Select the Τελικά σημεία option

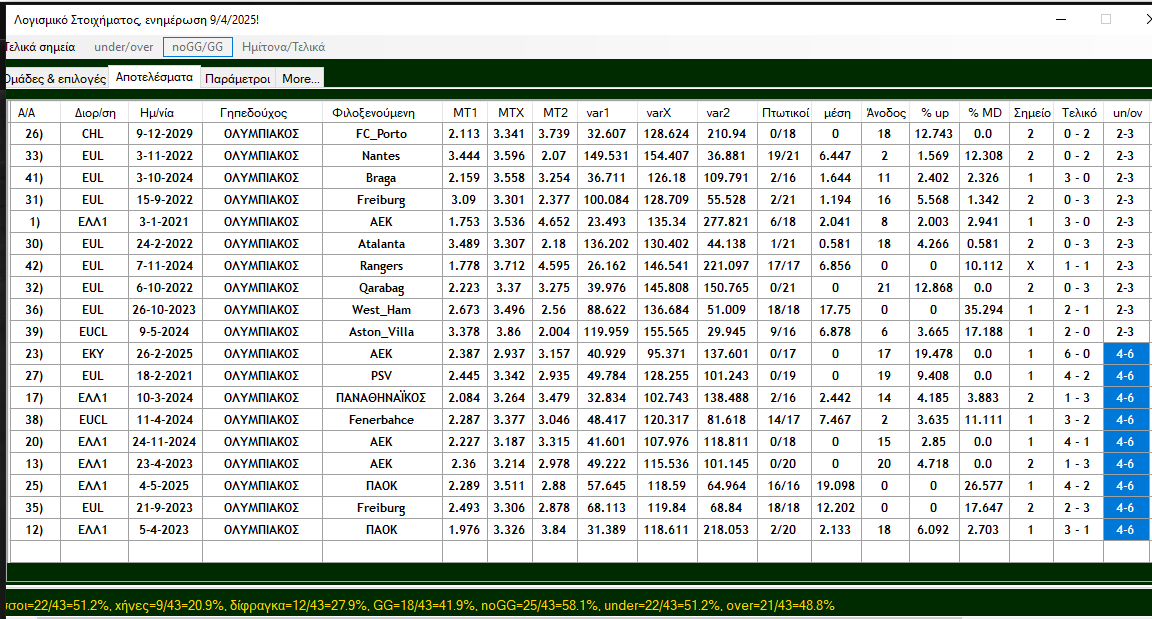[40, 47]
